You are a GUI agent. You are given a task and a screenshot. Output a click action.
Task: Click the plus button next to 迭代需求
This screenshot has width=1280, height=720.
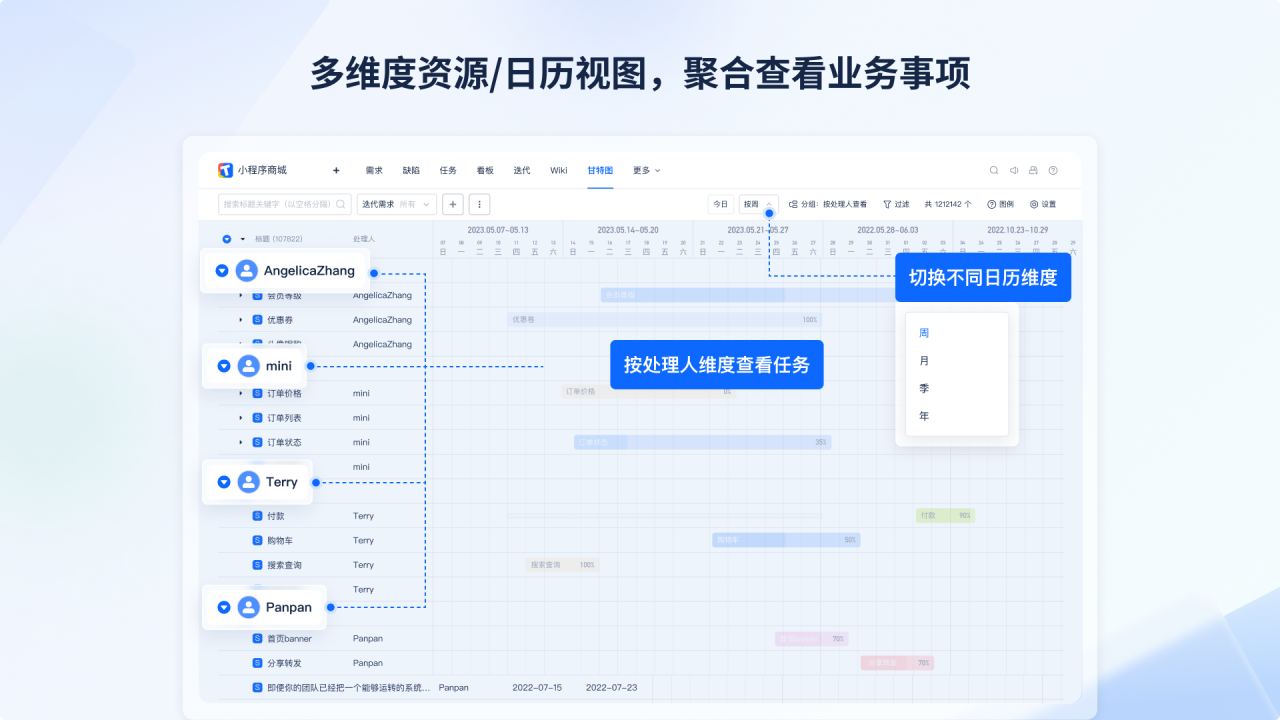(453, 204)
